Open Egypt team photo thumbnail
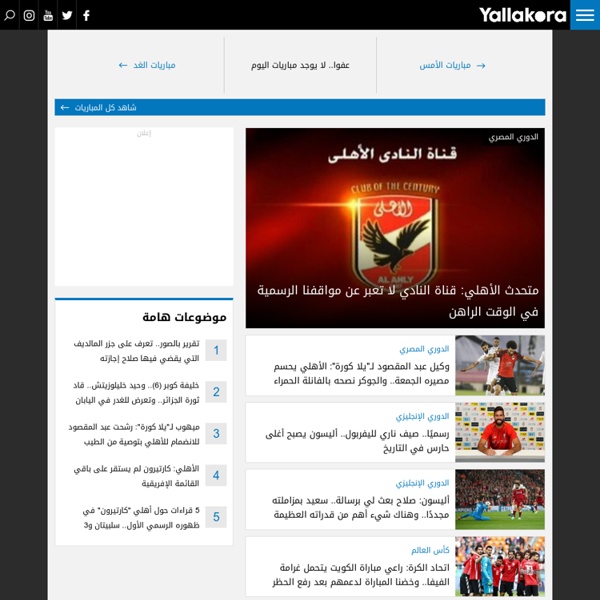Image resolution: width=600 pixels, height=600 pixels. [500, 566]
